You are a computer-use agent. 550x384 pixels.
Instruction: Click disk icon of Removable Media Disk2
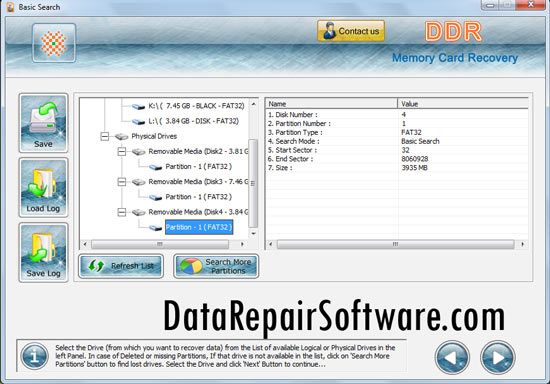tap(139, 152)
